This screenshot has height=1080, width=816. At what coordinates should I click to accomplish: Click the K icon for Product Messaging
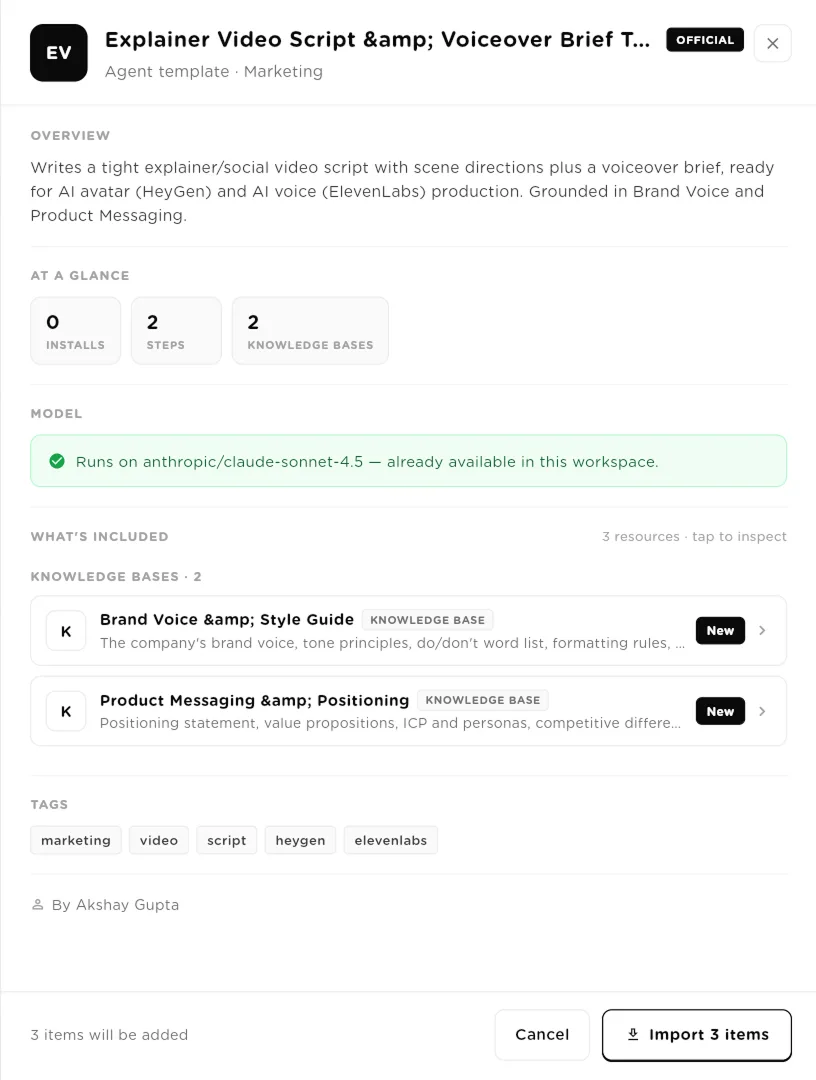66,712
